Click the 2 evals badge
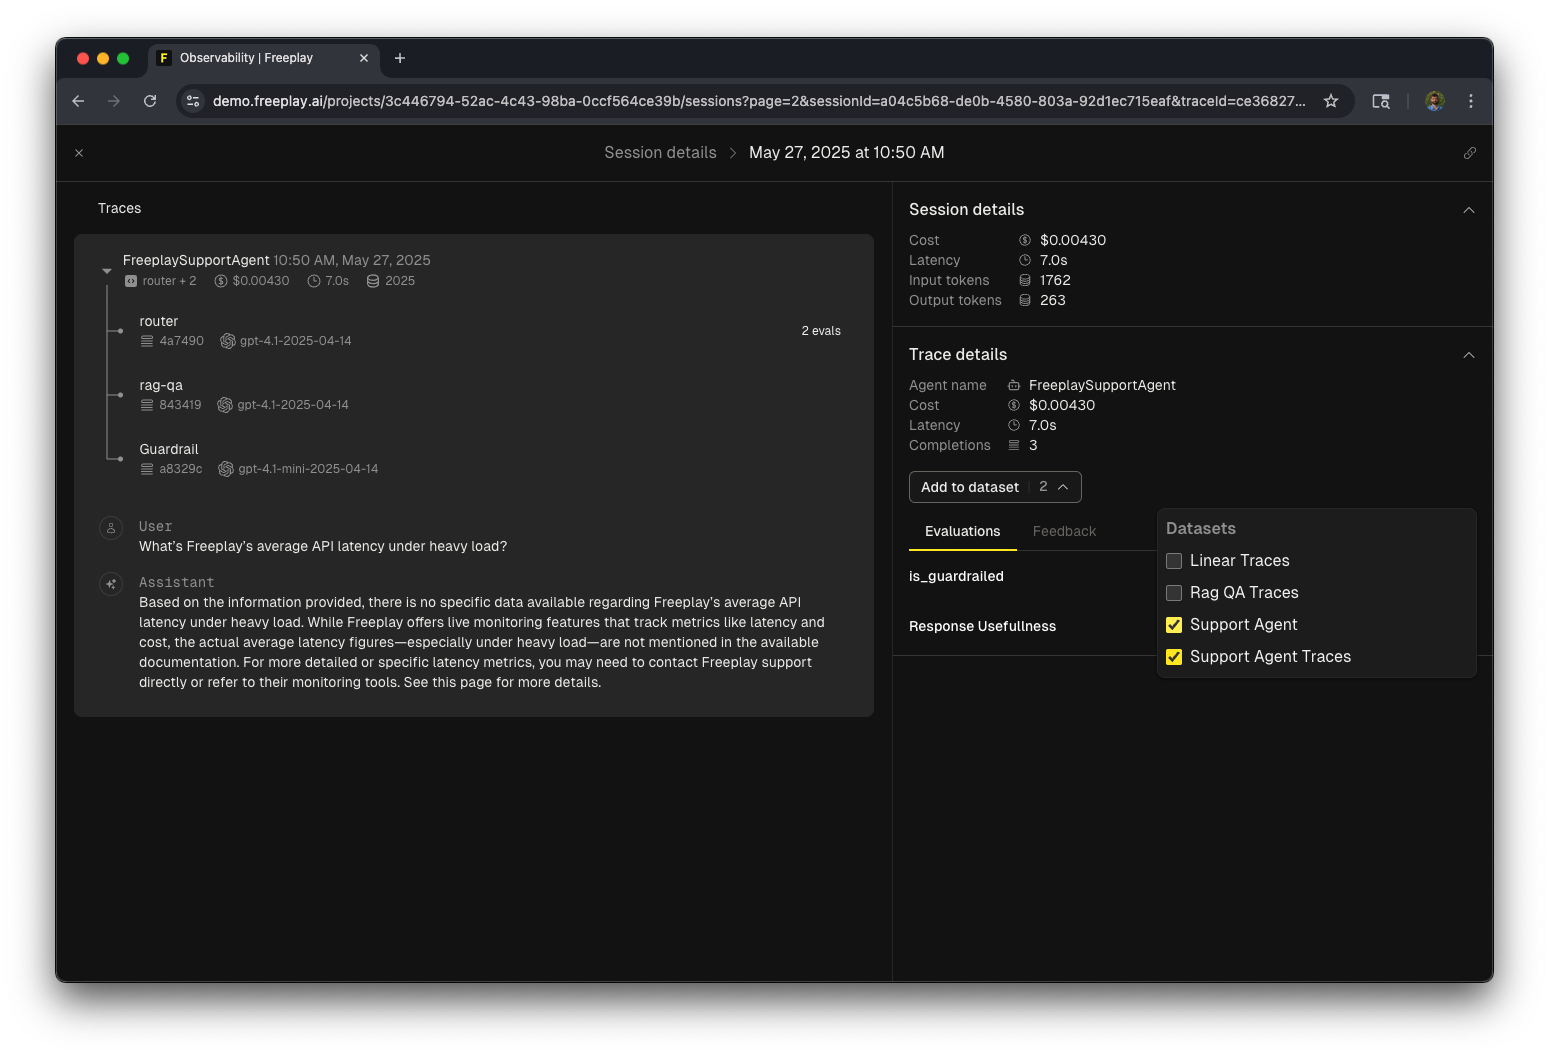 [821, 331]
